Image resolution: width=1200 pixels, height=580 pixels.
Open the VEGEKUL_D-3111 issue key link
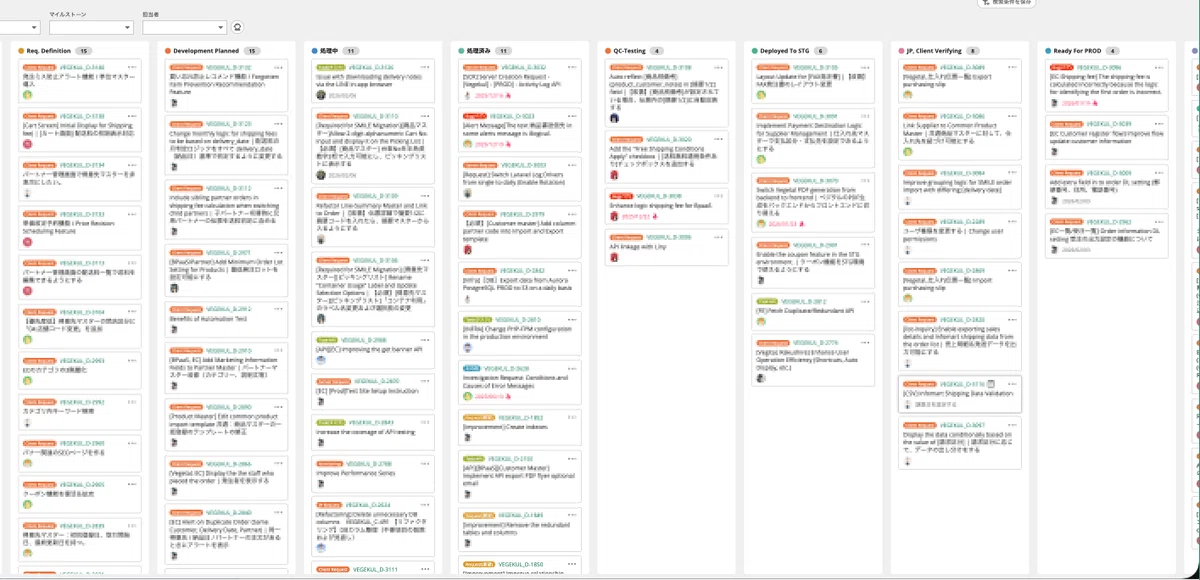click(375, 569)
